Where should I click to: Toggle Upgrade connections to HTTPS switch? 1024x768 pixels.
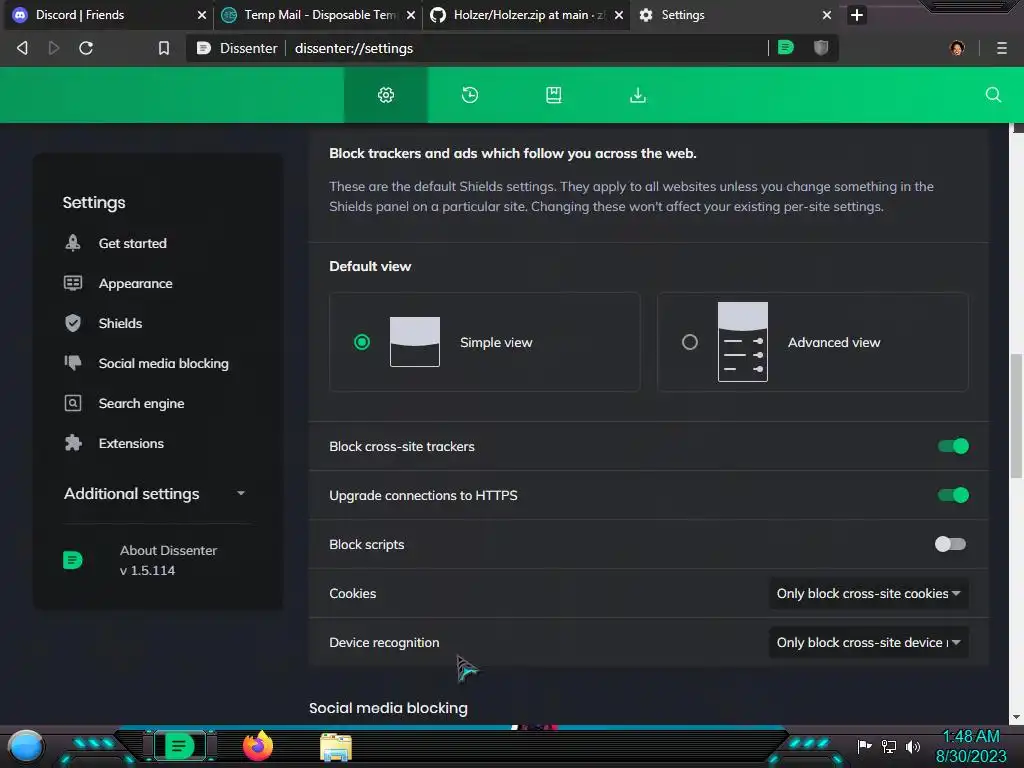coord(953,495)
